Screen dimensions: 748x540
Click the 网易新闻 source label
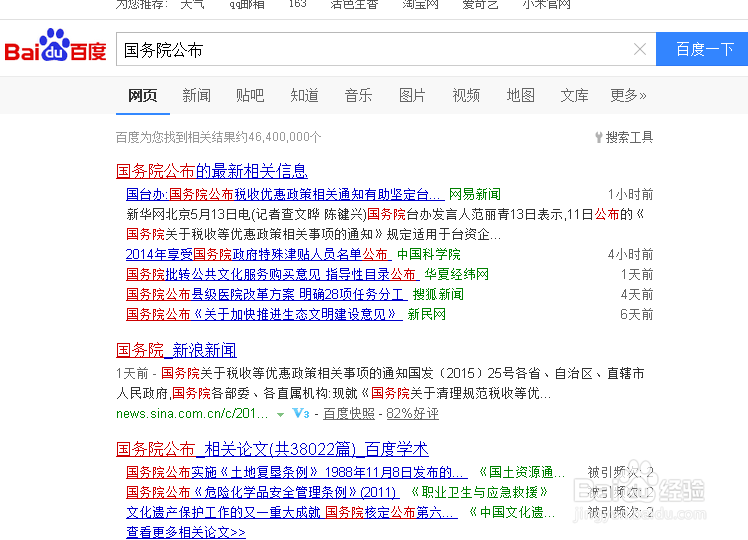pyautogui.click(x=475, y=194)
